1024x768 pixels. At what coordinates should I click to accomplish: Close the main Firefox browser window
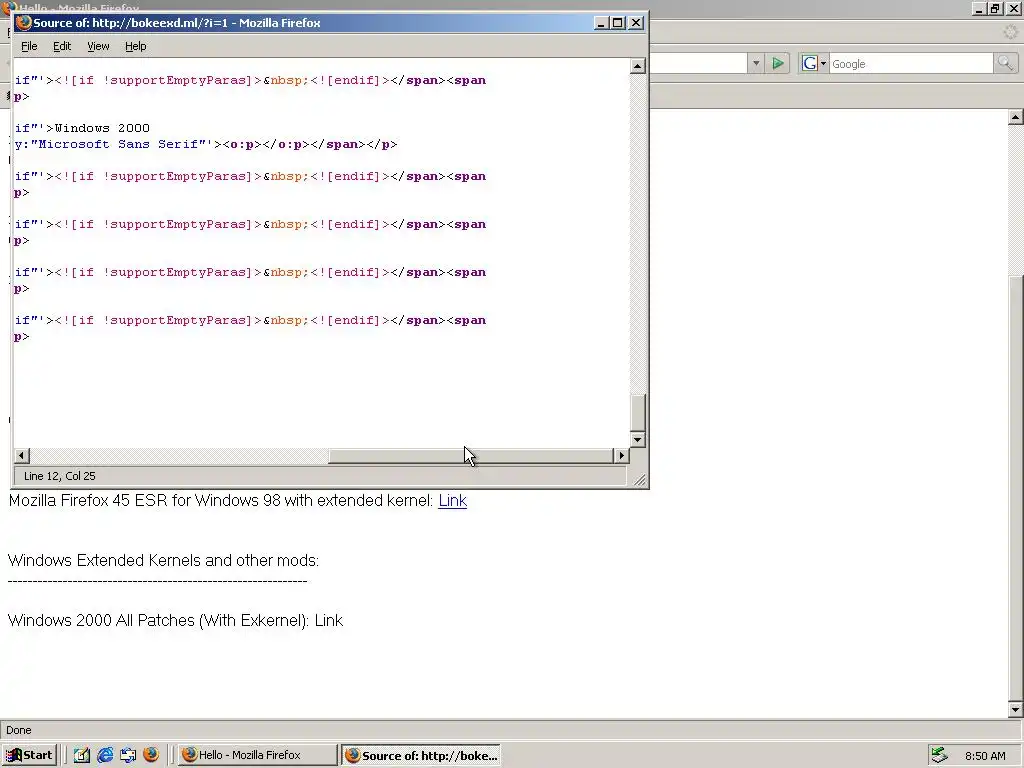1014,8
